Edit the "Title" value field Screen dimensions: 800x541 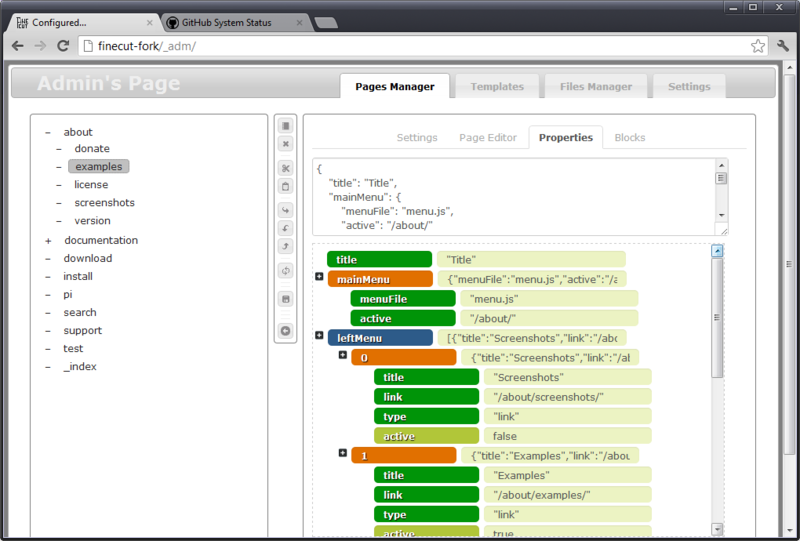pyautogui.click(x=531, y=259)
